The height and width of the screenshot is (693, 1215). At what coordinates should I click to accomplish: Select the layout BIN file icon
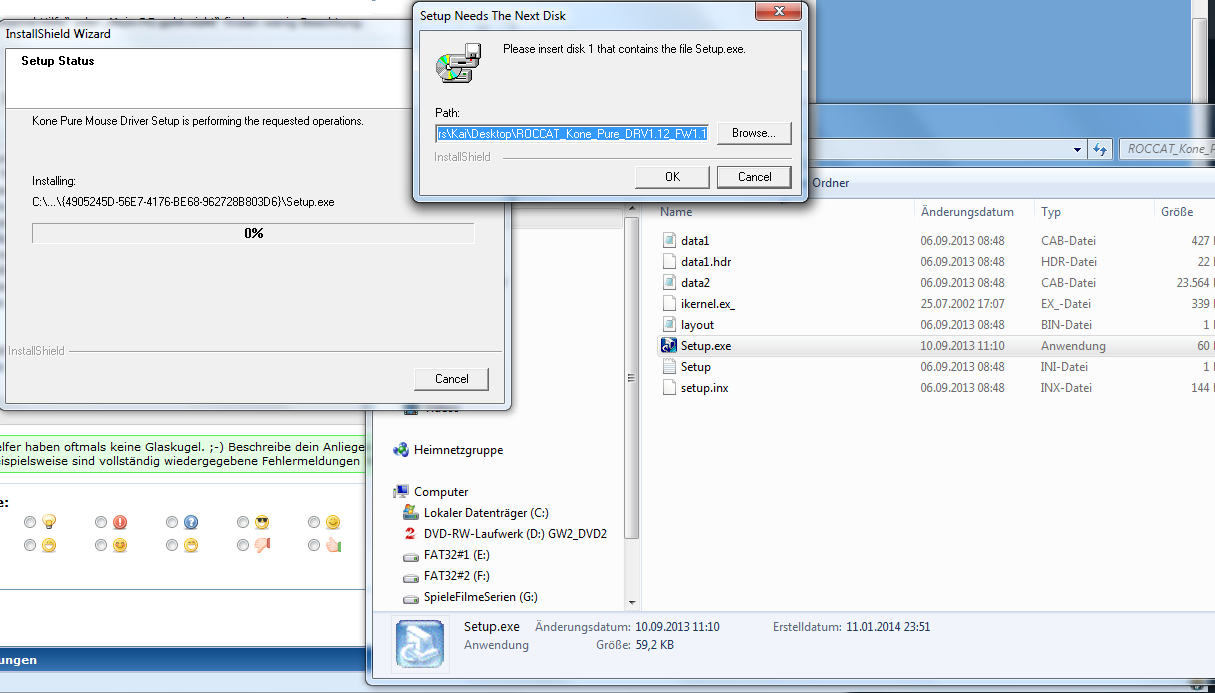(671, 324)
